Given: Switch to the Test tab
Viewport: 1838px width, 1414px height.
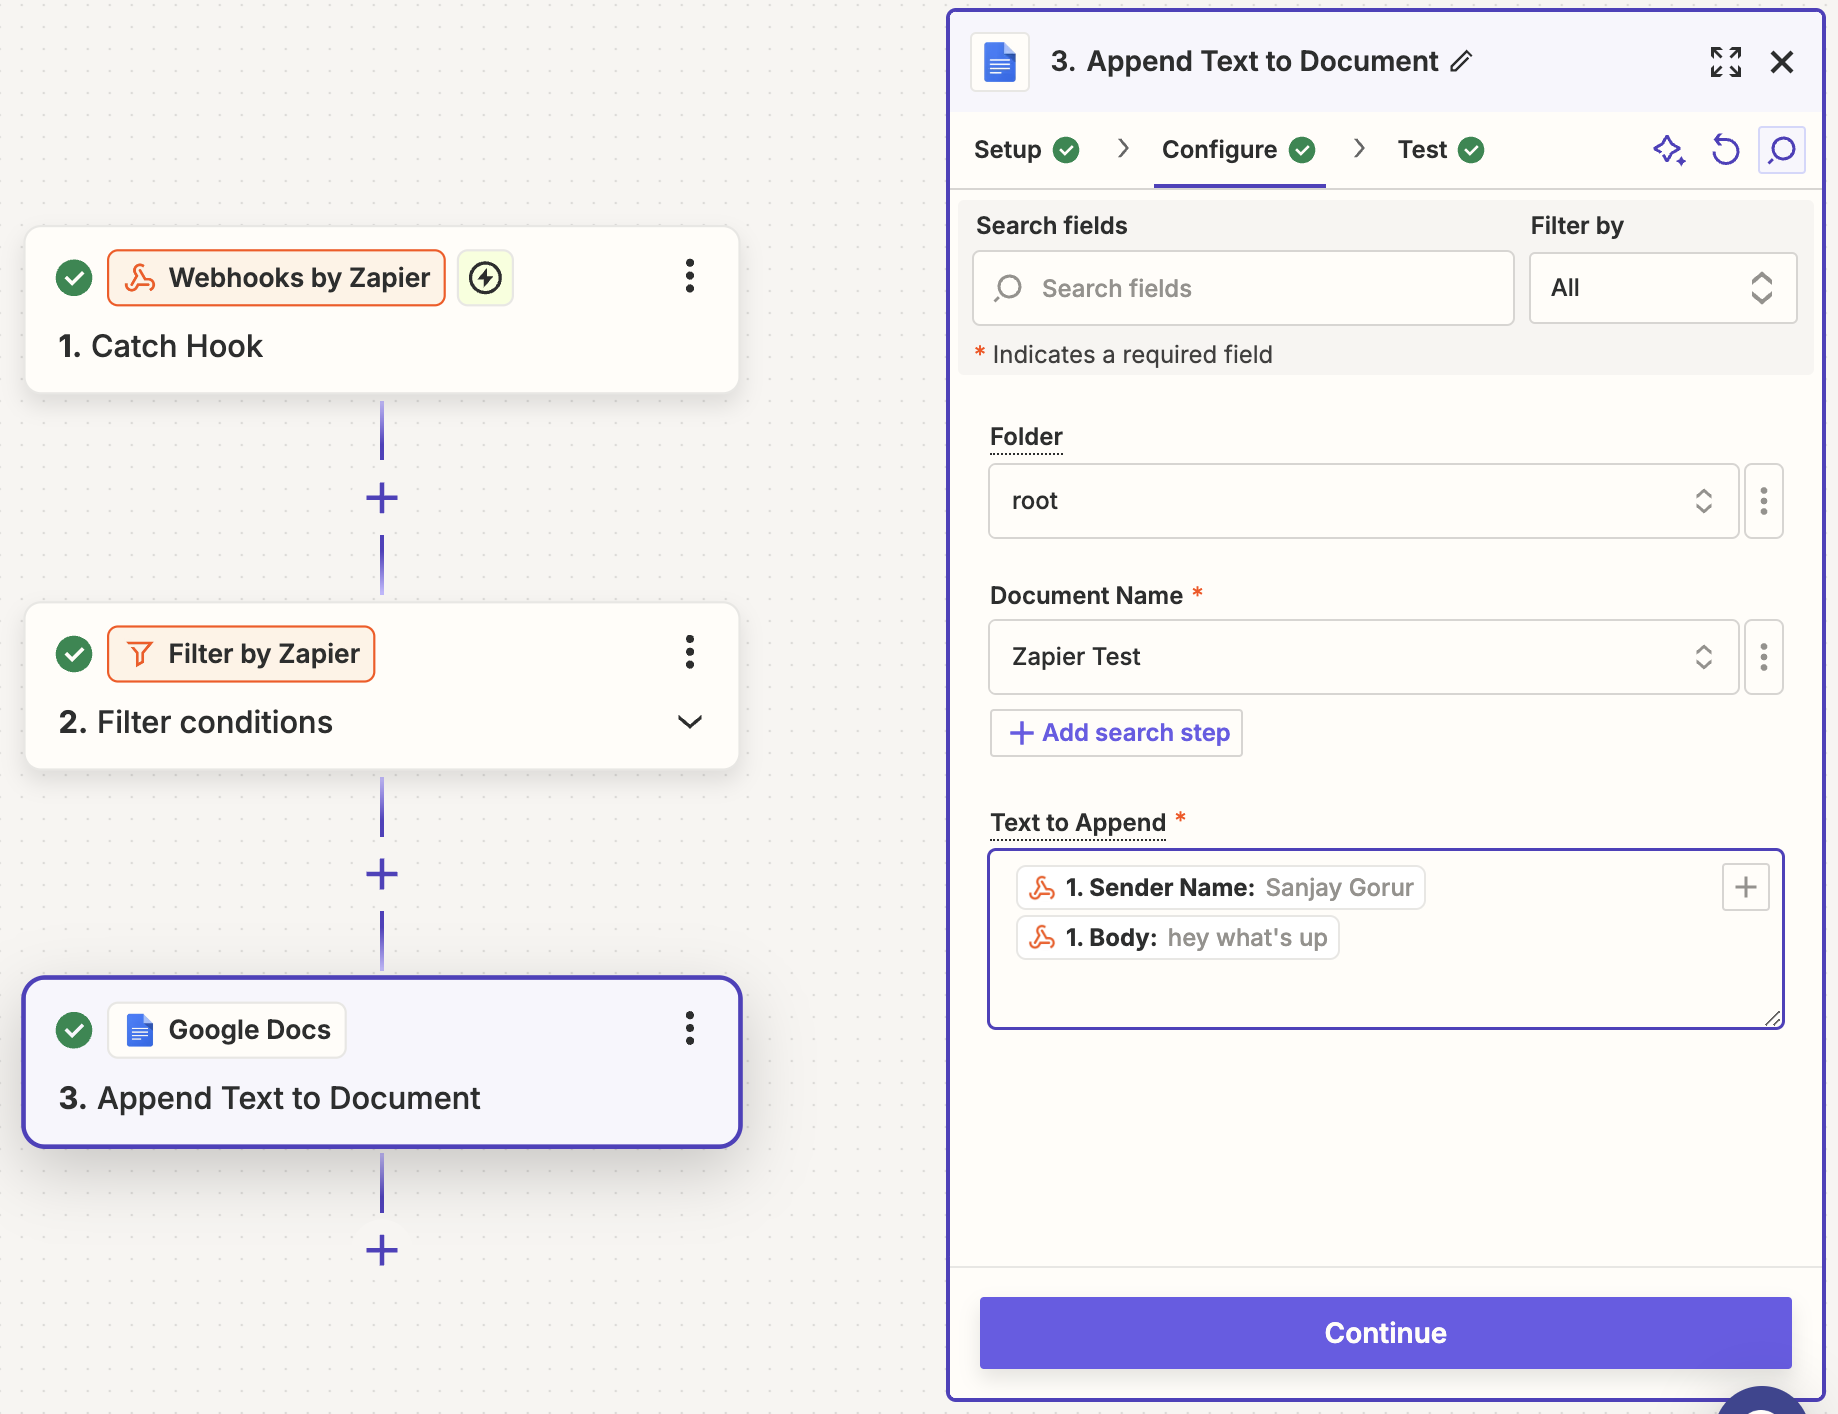Looking at the screenshot, I should pyautogui.click(x=1441, y=150).
